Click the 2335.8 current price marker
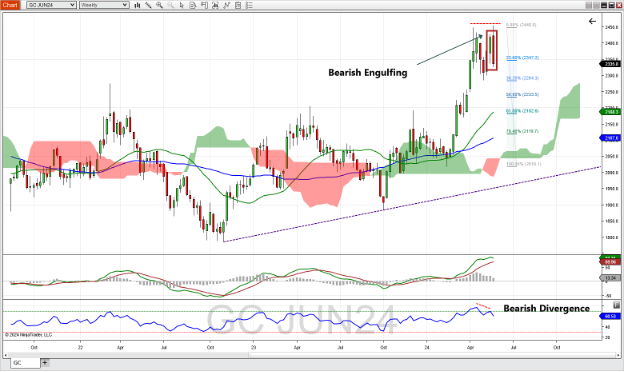 click(611, 64)
